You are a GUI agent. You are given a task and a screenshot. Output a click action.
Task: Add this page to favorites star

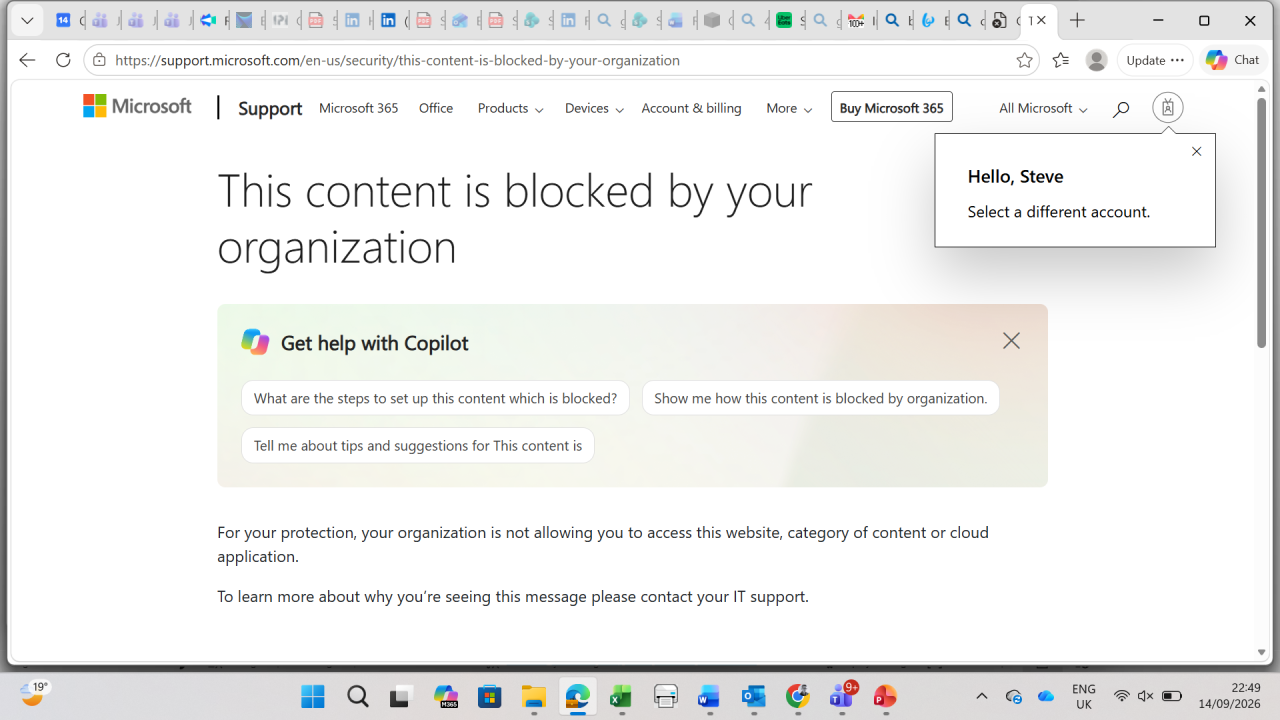tap(1024, 60)
